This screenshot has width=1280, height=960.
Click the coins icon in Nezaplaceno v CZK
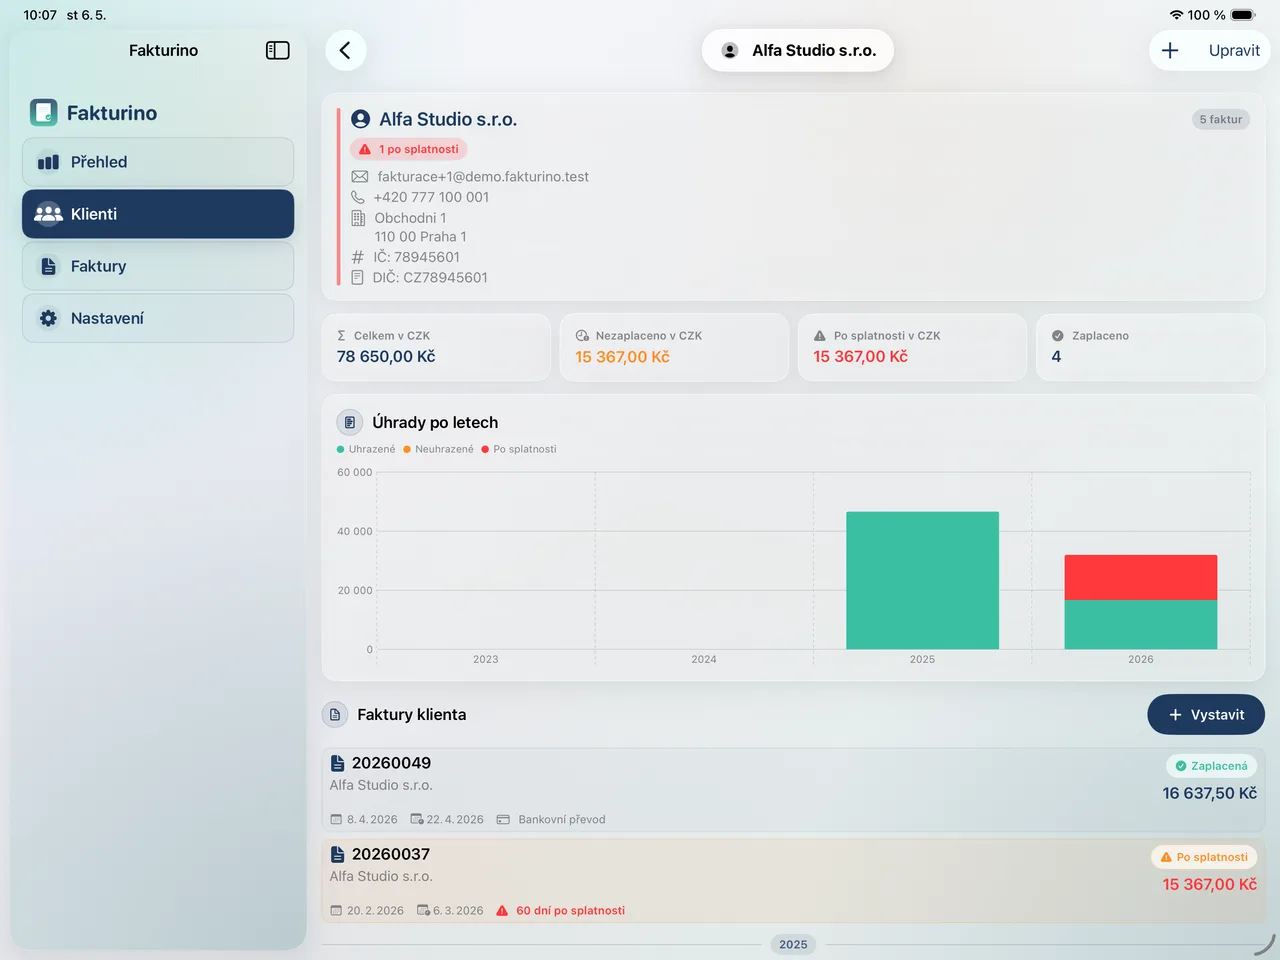[582, 336]
